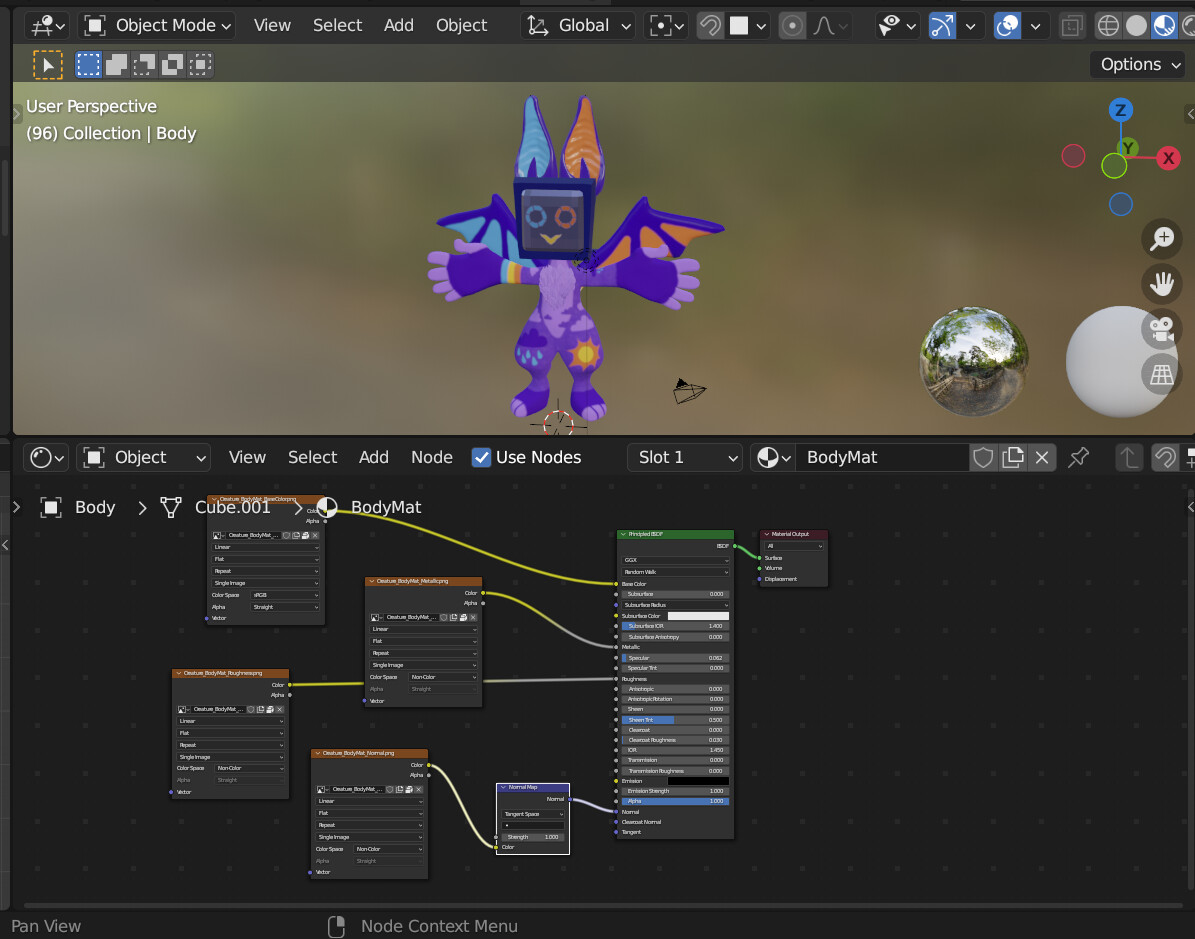Click the red X axis on the gizmo
Screen dimensions: 1195x939
tap(1168, 159)
